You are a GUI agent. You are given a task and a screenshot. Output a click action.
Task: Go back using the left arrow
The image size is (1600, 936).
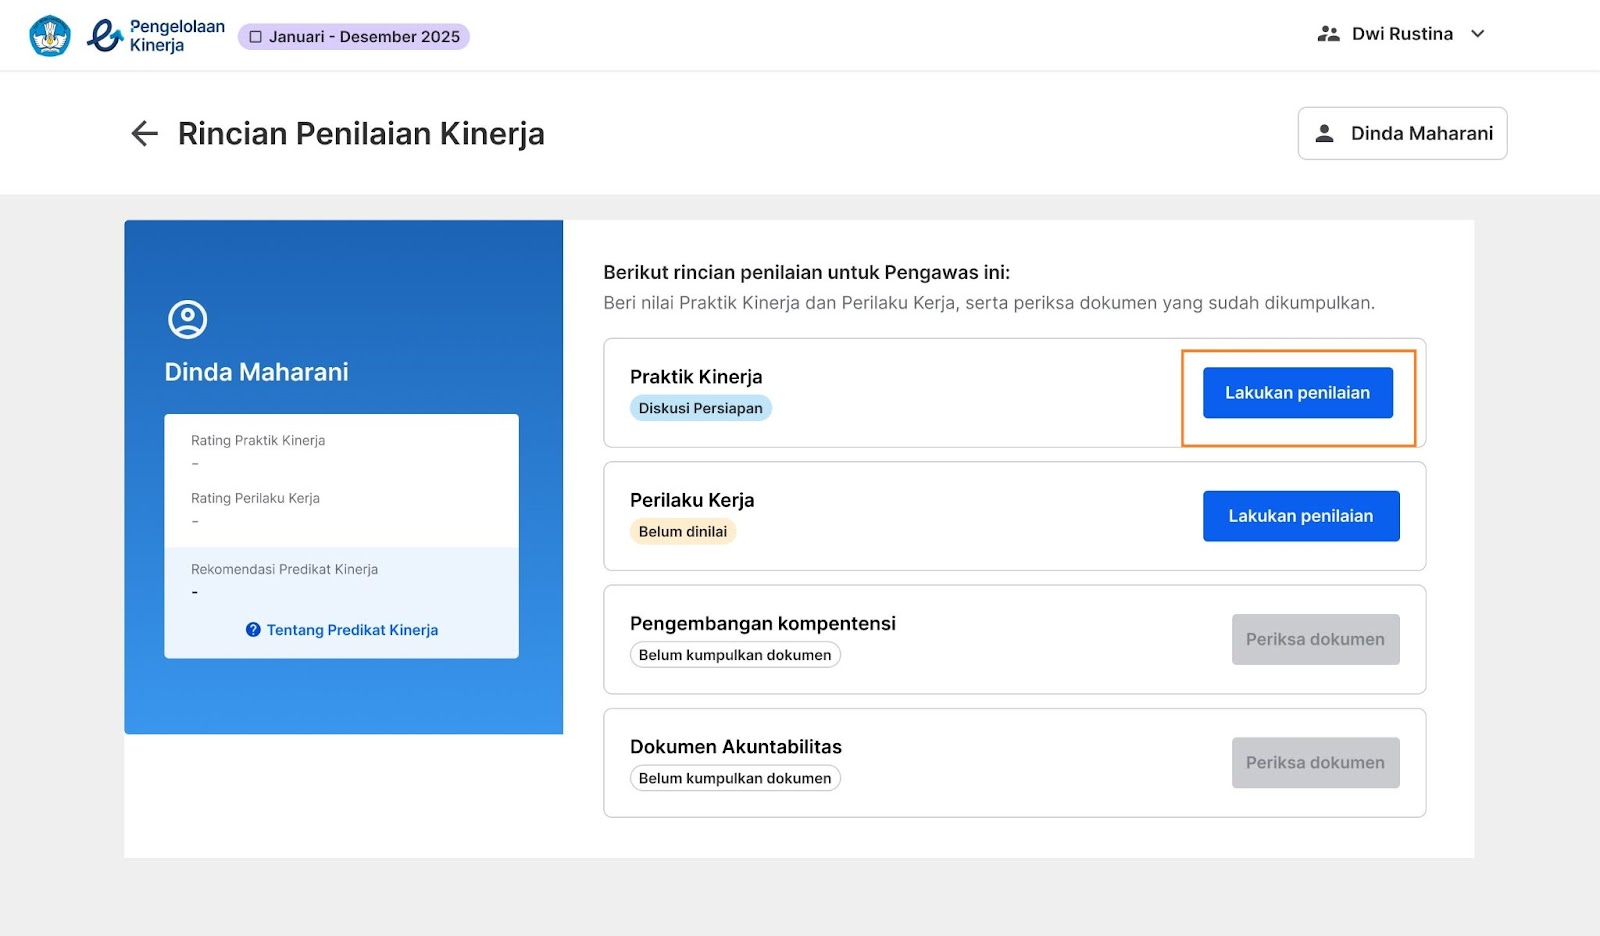click(x=145, y=133)
